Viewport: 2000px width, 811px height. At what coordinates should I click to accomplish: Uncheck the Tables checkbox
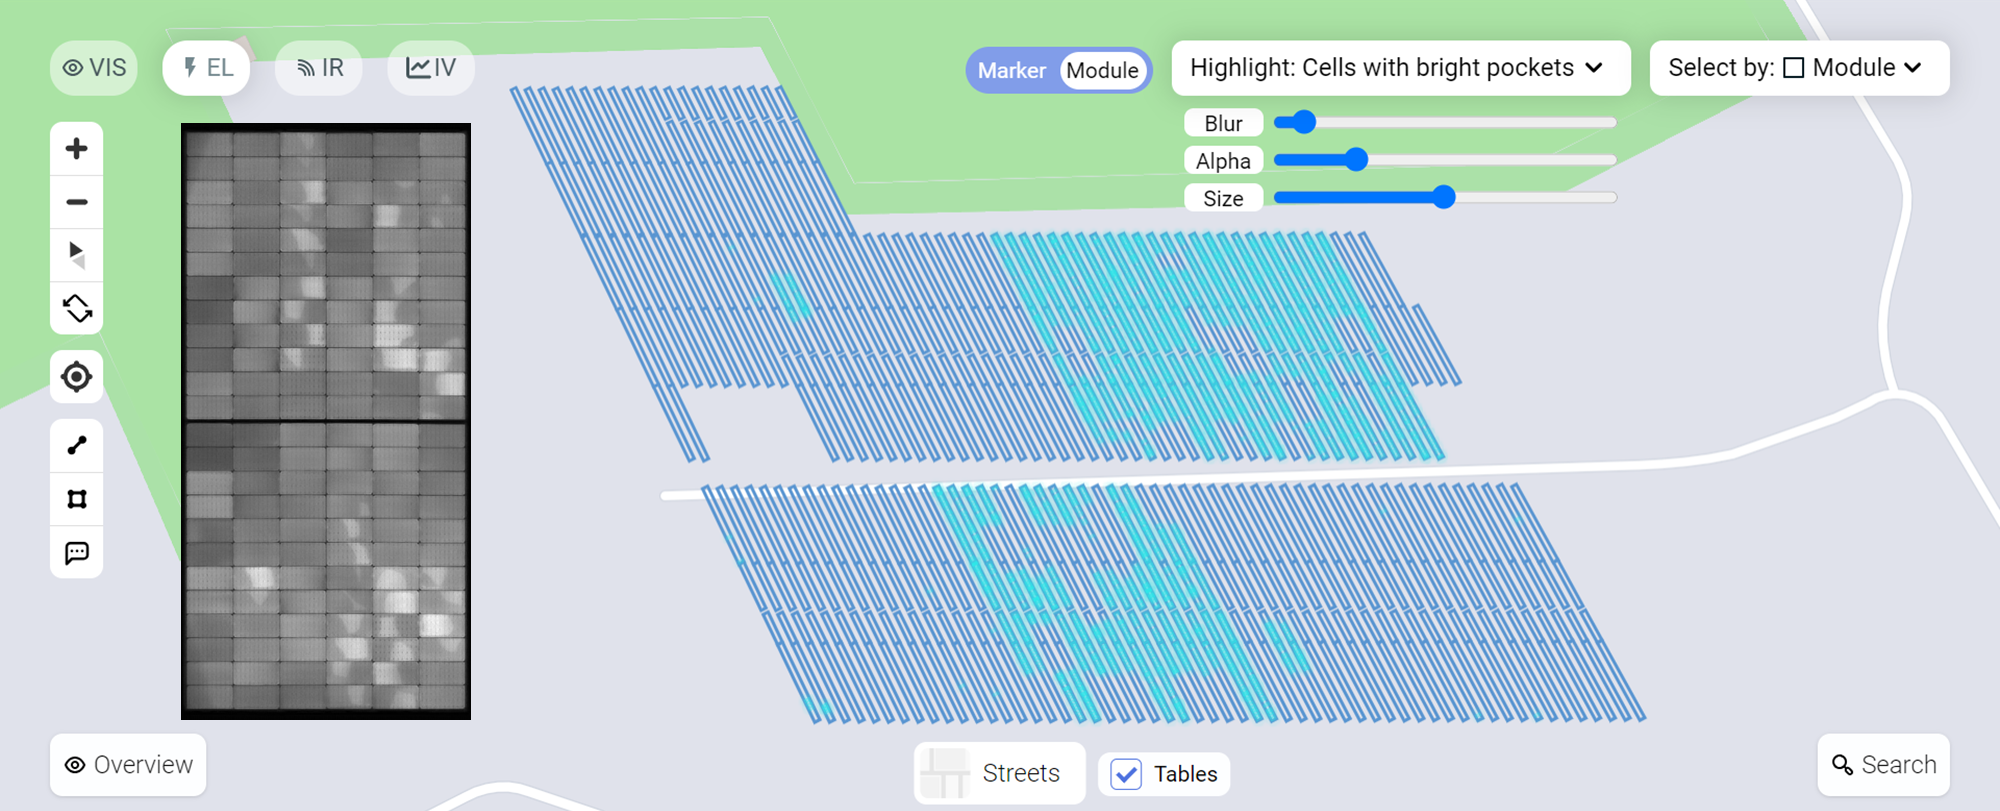coord(1126,774)
